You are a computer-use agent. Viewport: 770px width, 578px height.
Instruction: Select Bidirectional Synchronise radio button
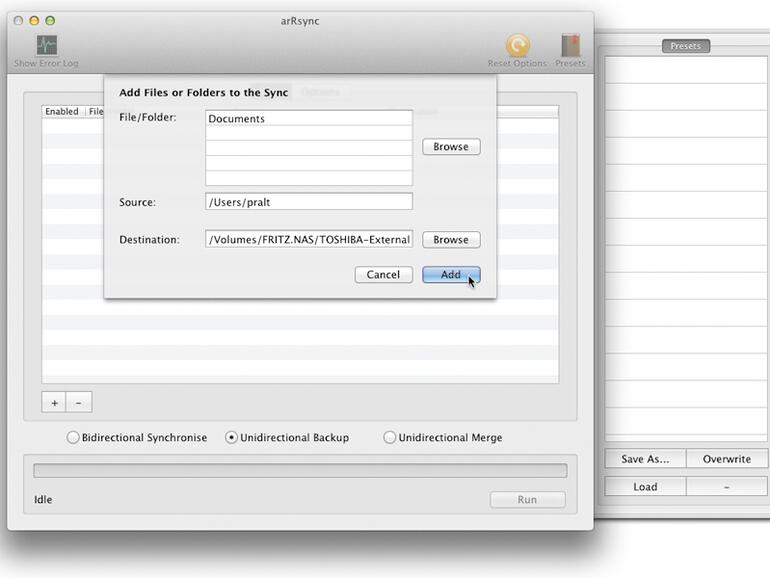tap(73, 437)
